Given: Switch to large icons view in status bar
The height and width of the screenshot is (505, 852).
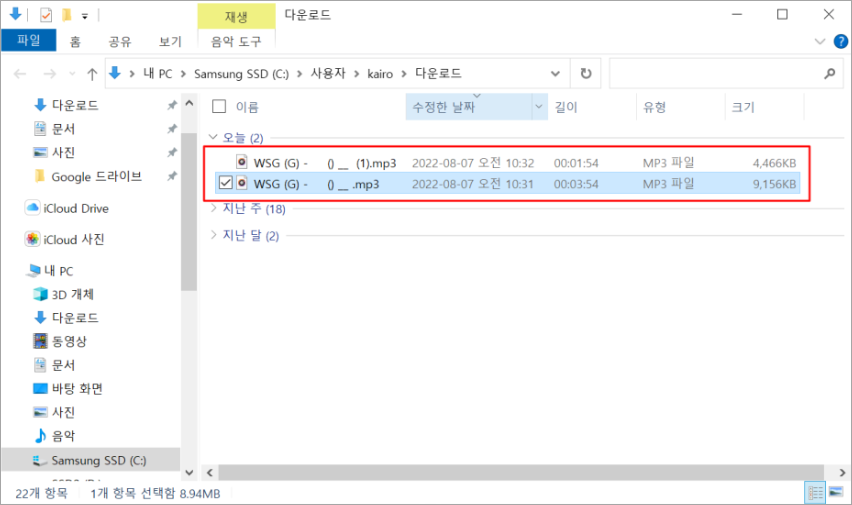Looking at the screenshot, I should tap(836, 492).
